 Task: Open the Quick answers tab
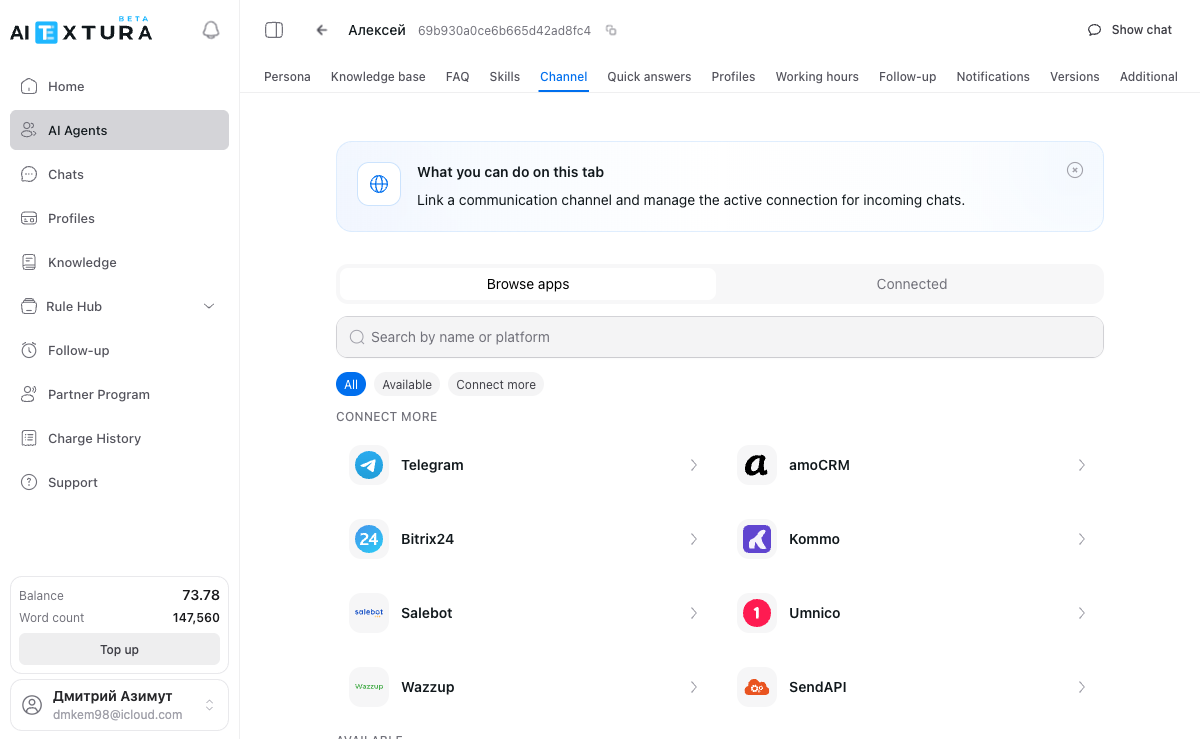pyautogui.click(x=649, y=77)
